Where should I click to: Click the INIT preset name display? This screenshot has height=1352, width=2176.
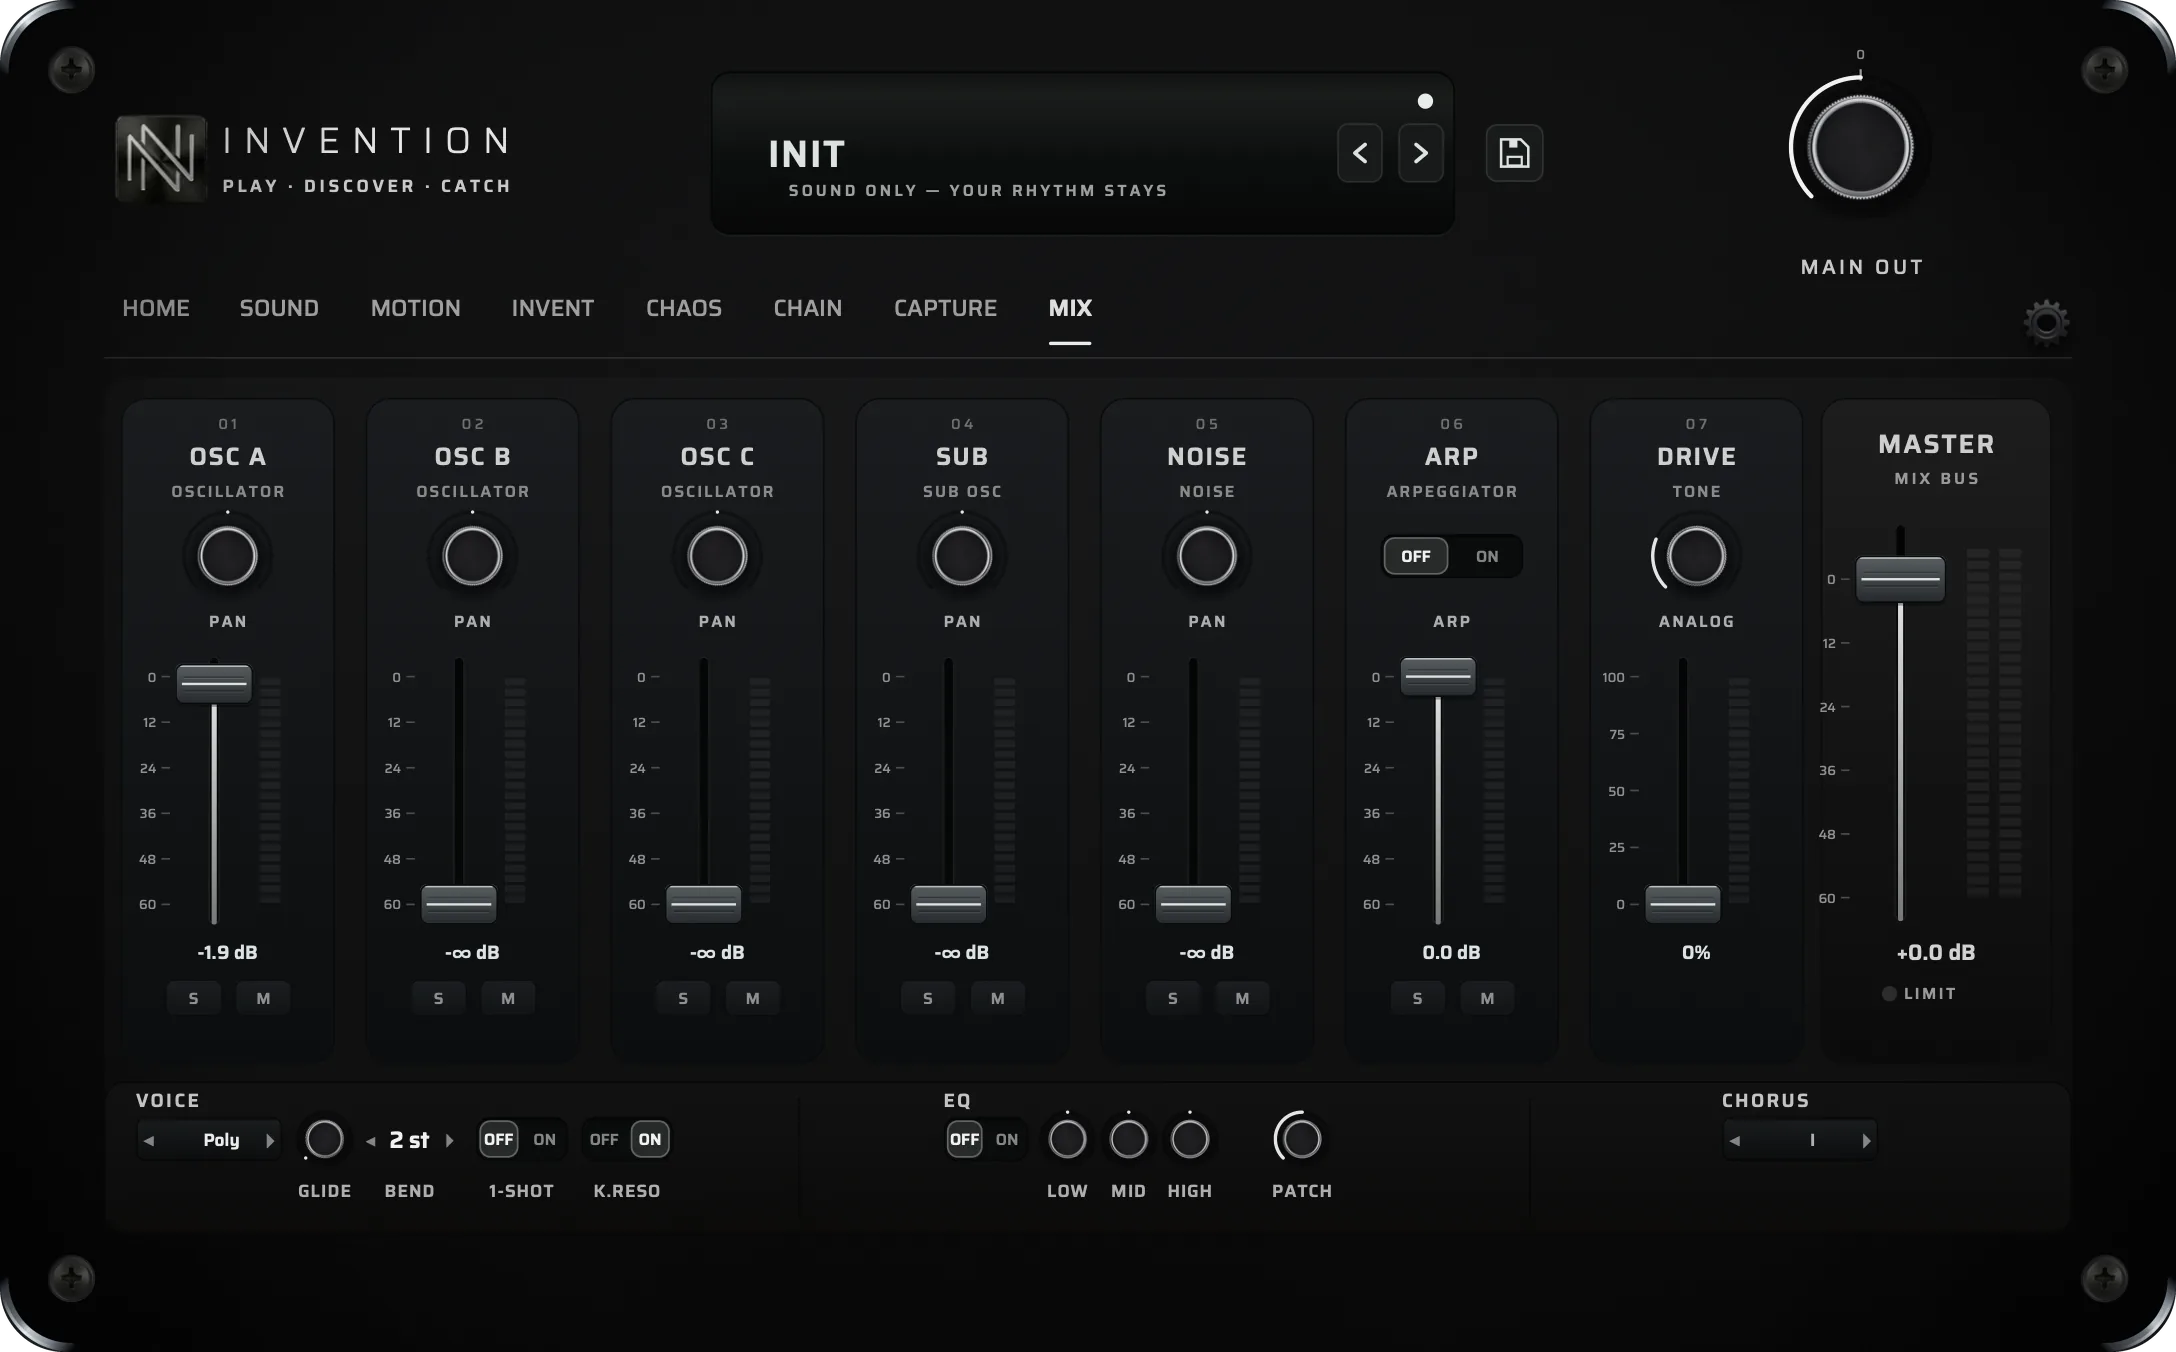pos(807,154)
